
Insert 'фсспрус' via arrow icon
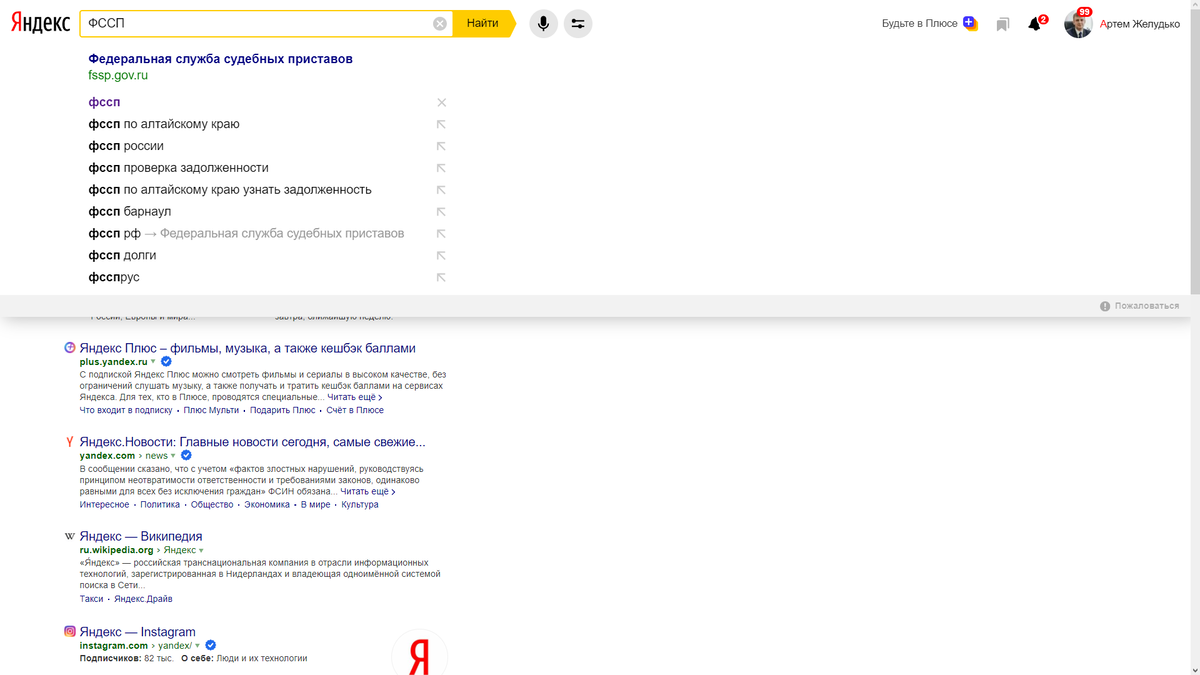[441, 277]
